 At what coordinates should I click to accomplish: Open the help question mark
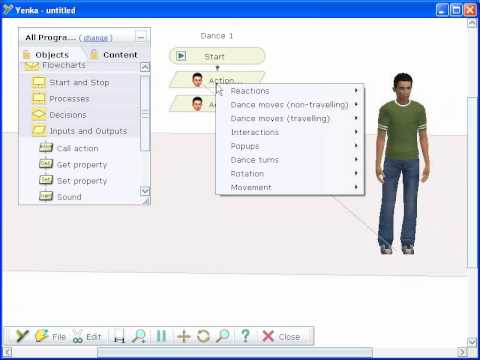point(245,336)
